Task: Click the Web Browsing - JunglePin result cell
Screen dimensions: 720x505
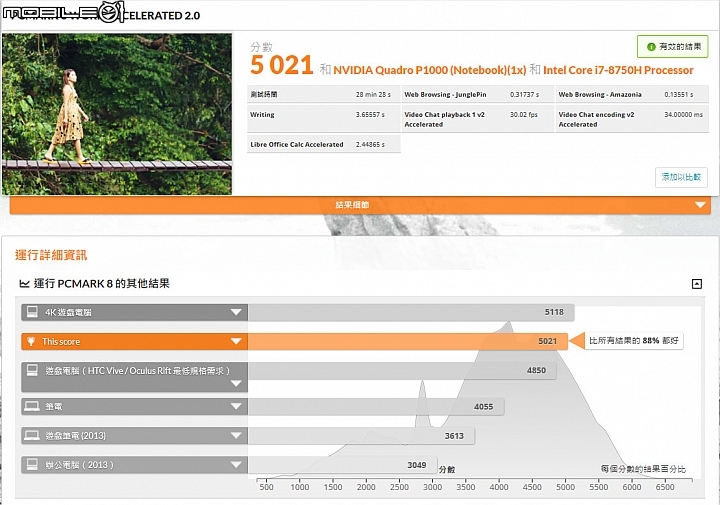Action: (x=478, y=95)
